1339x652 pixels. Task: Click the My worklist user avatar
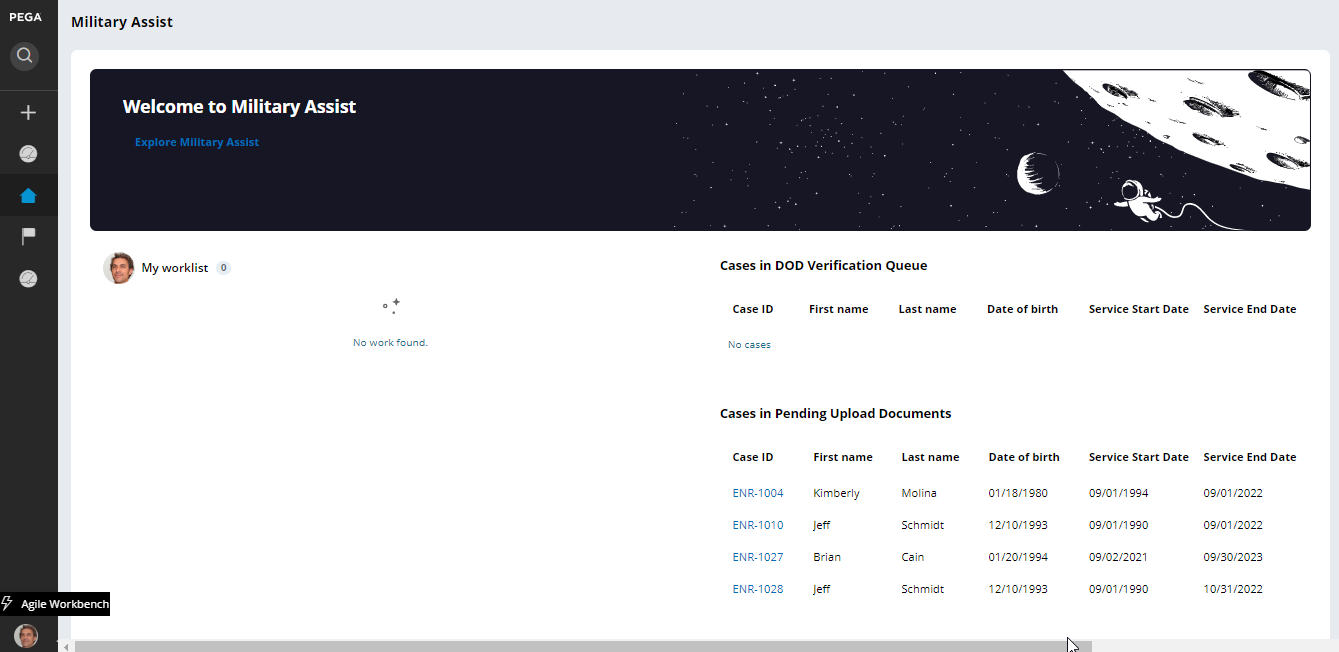[x=119, y=268]
